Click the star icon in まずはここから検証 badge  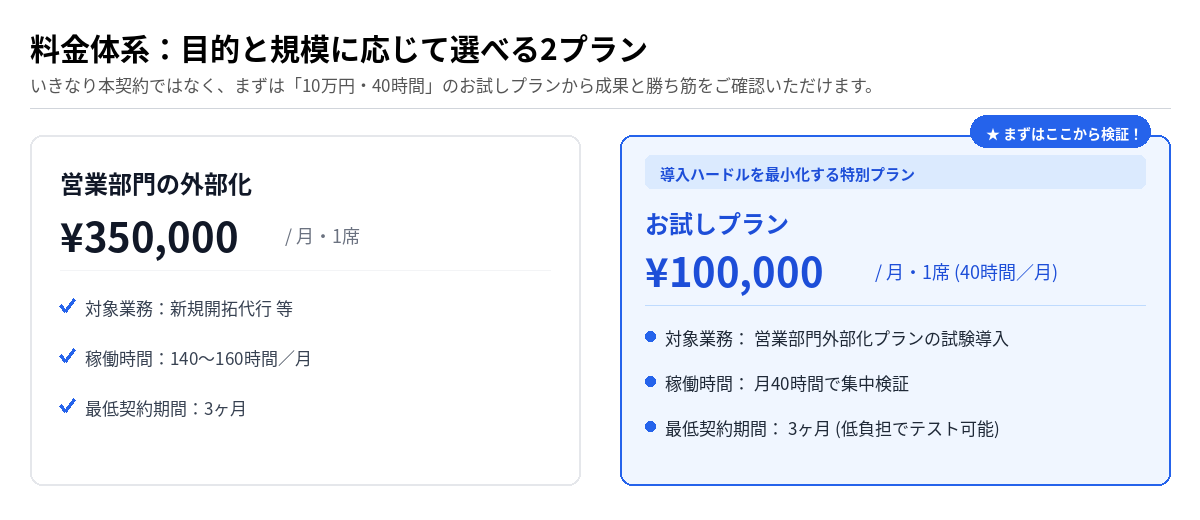point(992,133)
